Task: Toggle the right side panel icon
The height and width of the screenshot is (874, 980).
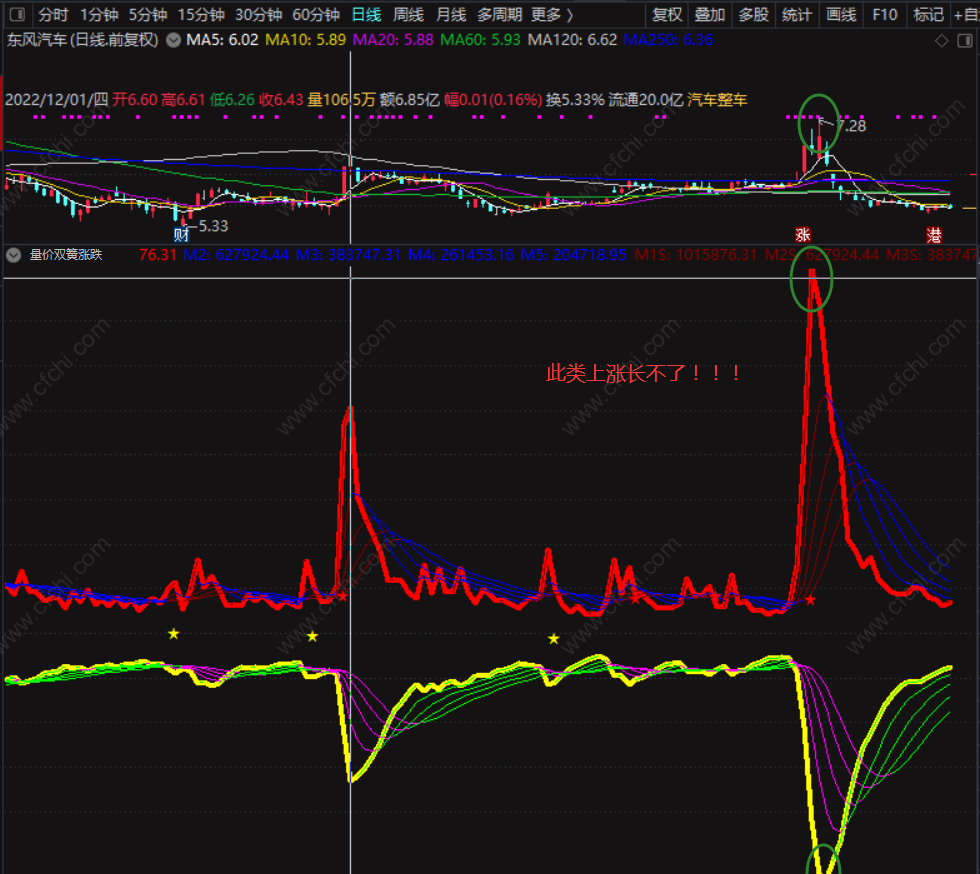Action: click(965, 41)
